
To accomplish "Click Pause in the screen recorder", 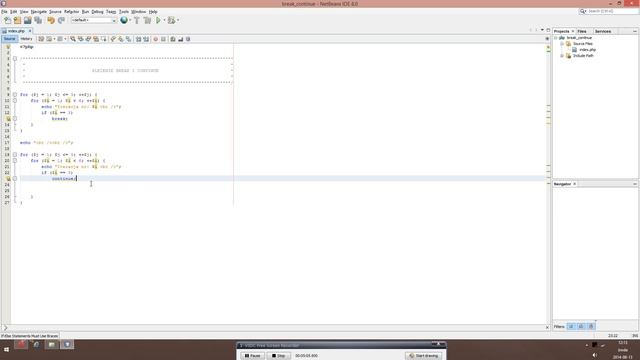I will 253,356.
